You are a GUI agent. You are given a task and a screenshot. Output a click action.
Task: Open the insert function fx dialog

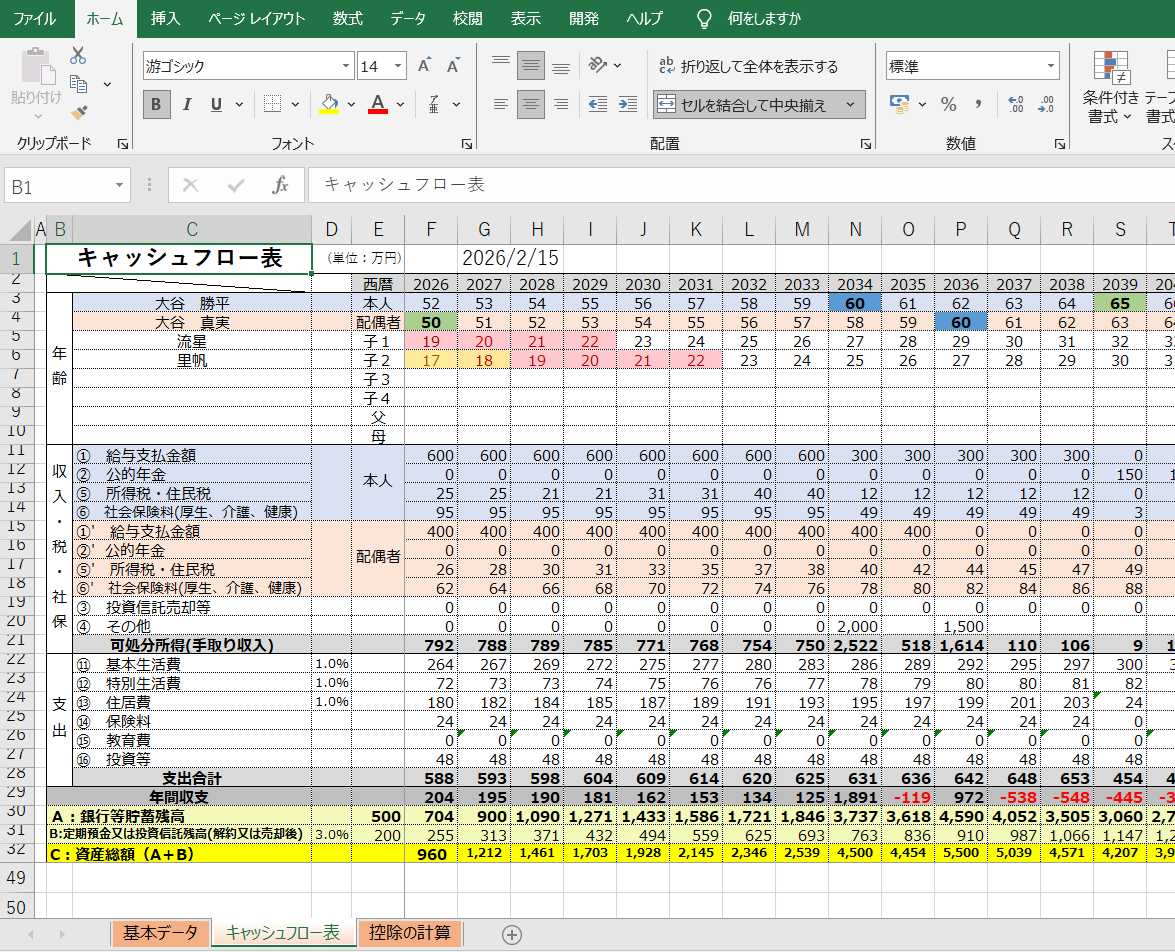click(x=281, y=186)
